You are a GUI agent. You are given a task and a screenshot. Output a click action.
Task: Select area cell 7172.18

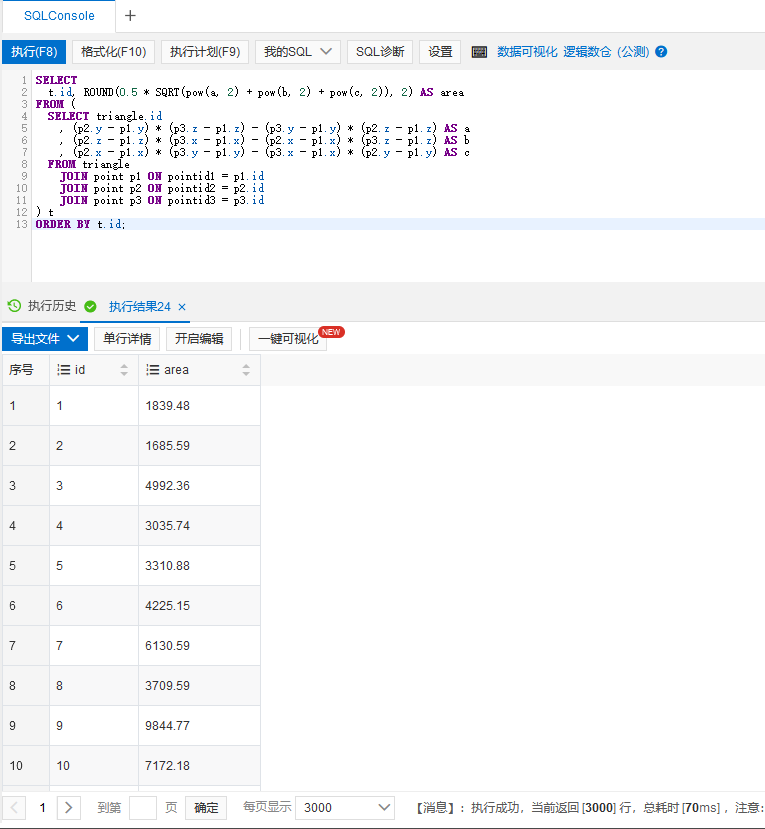point(199,766)
